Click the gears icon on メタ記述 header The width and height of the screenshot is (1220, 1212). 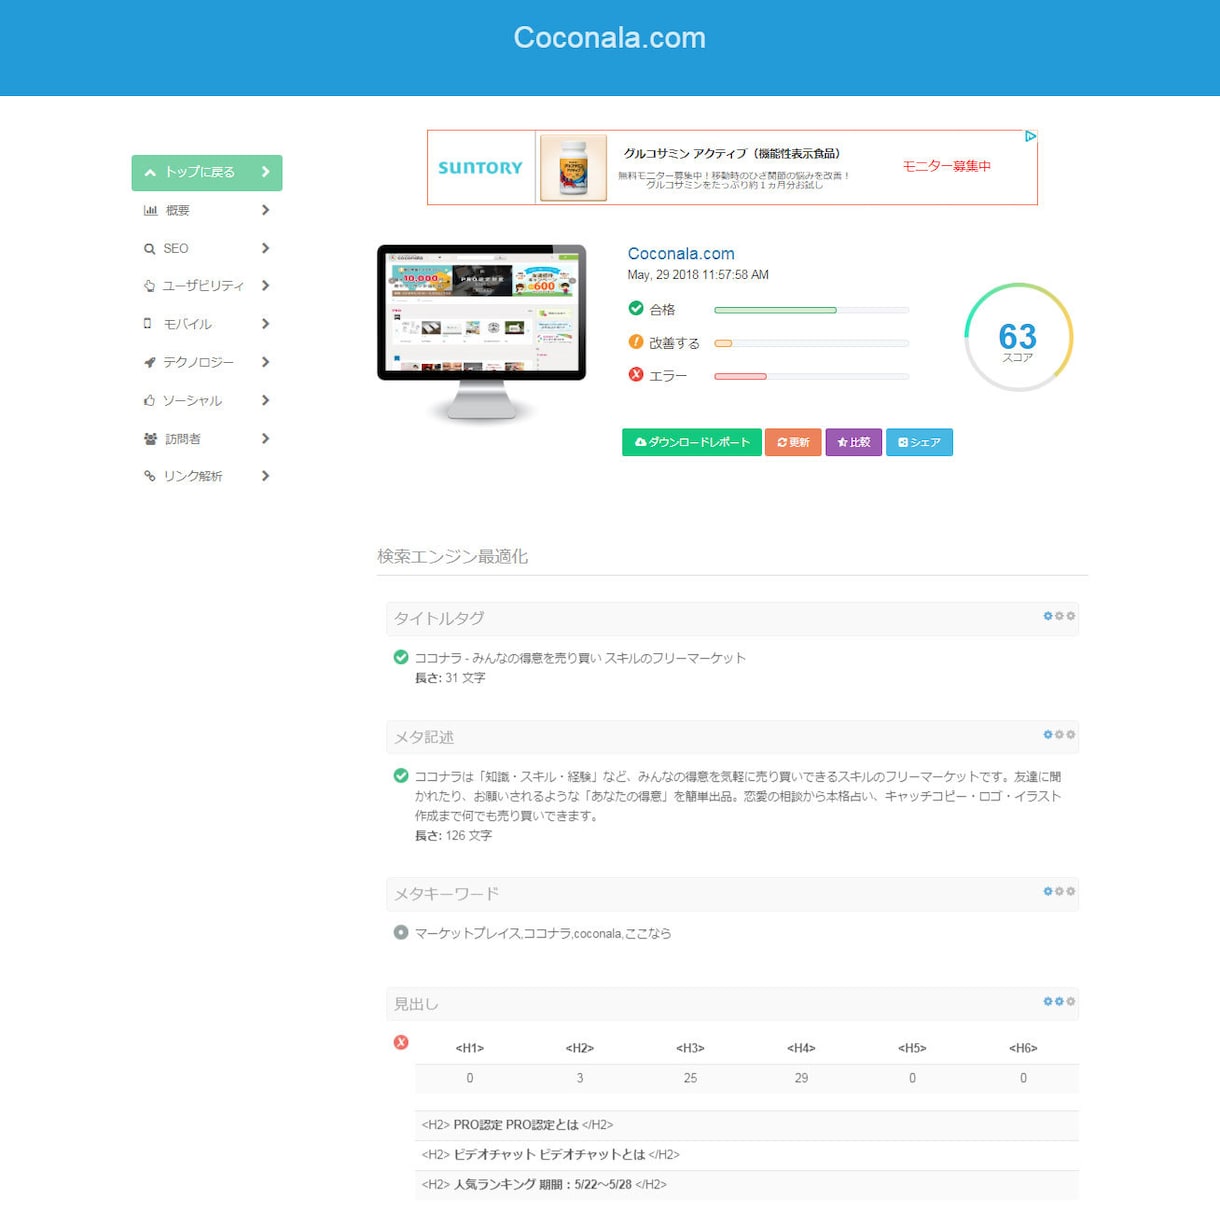[1059, 734]
